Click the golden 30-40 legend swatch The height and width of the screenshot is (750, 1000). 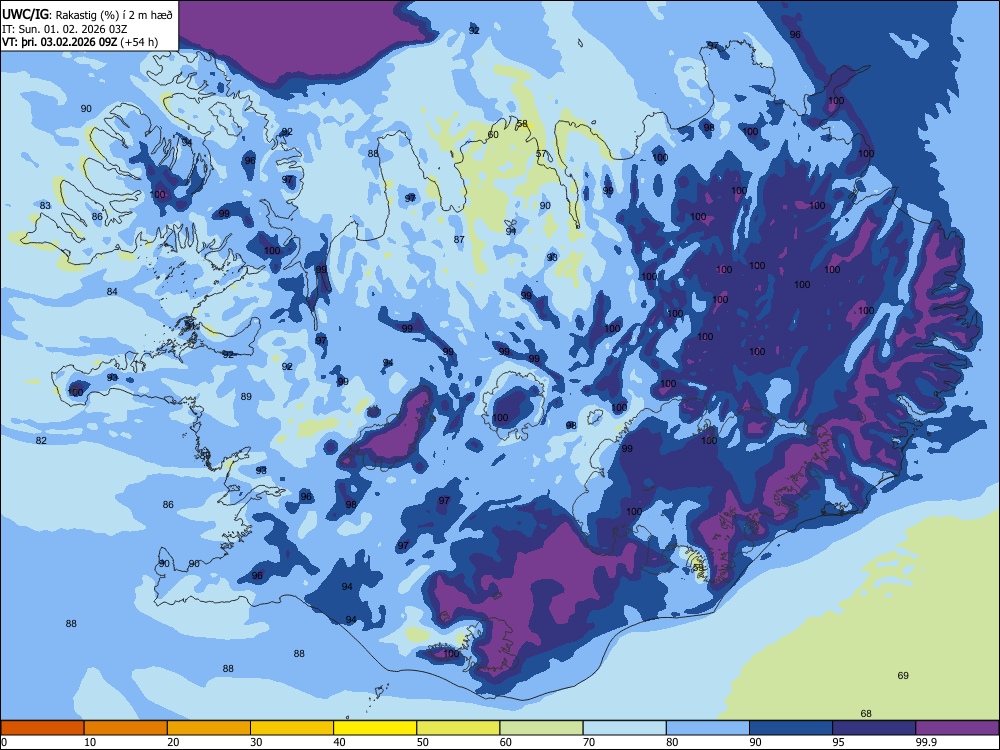tap(292, 728)
